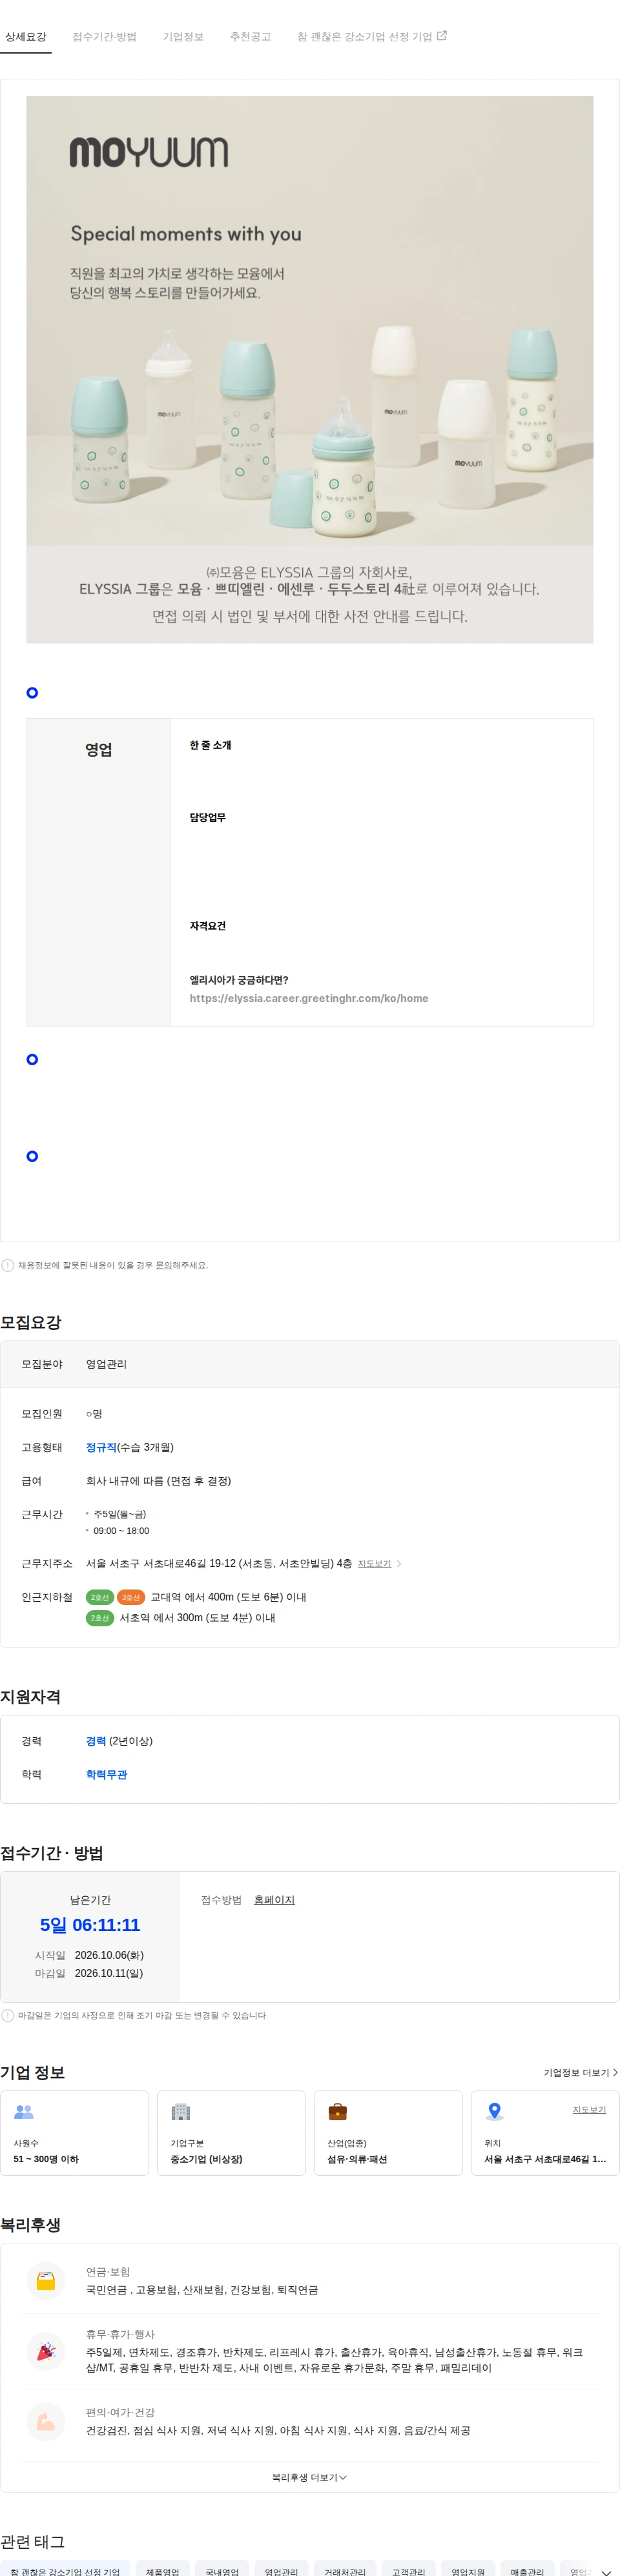Click the 사원수 people icon
This screenshot has width=620, height=2576.
(x=24, y=2112)
